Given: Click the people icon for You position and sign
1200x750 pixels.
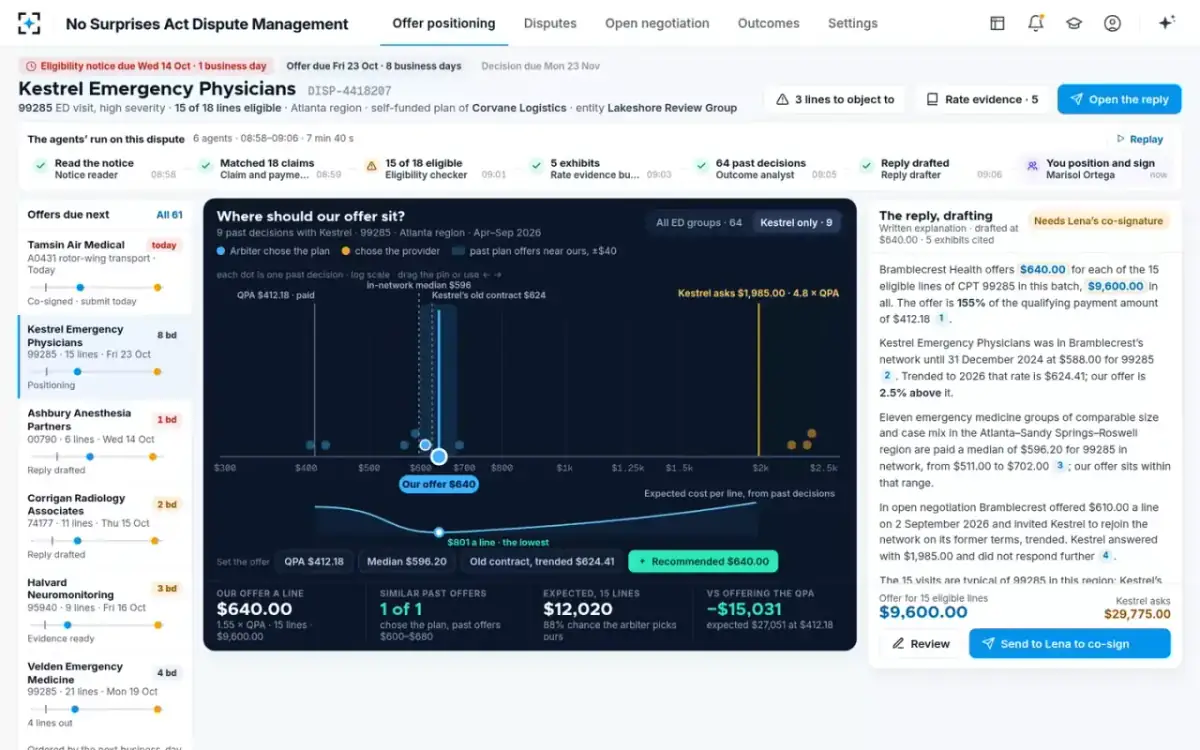Looking at the screenshot, I should pyautogui.click(x=1032, y=168).
